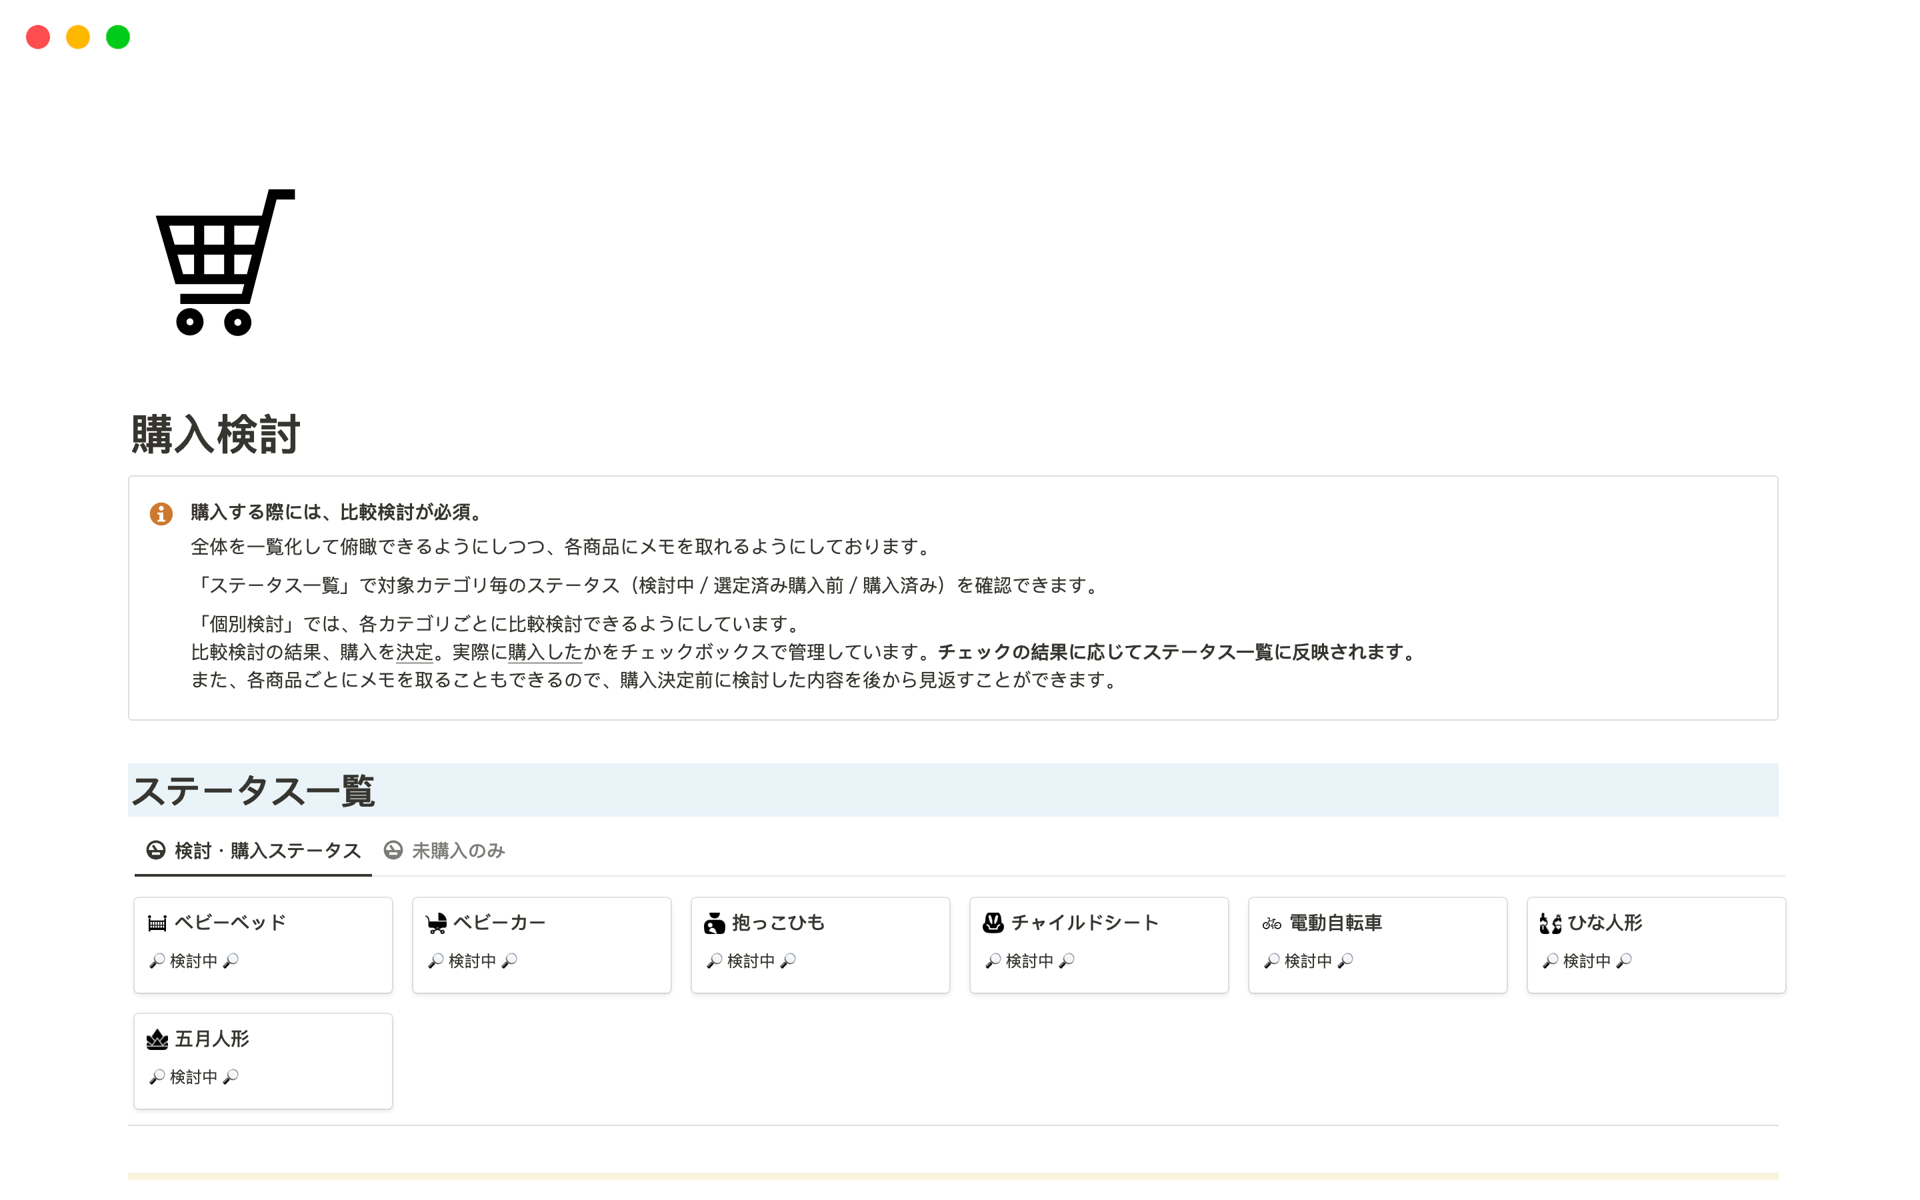The height and width of the screenshot is (1200, 1920).
Task: Click the helmet icon on 五月人形 card
Action: tap(157, 1040)
